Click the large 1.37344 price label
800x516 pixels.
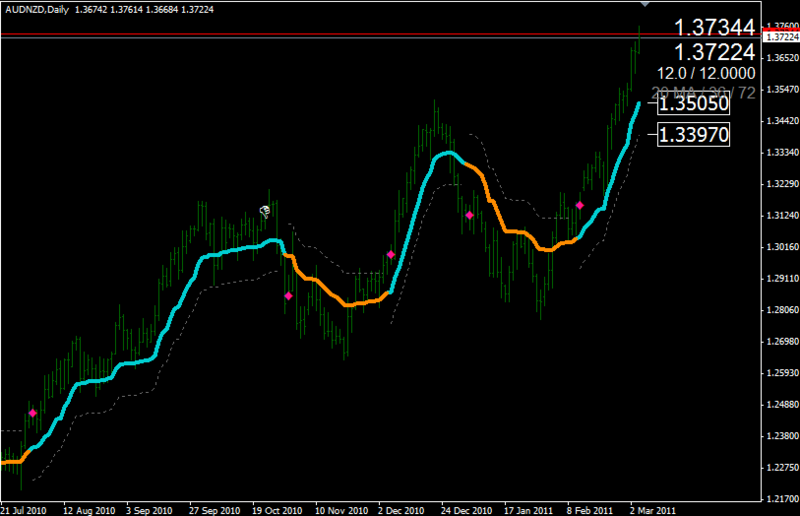click(714, 27)
